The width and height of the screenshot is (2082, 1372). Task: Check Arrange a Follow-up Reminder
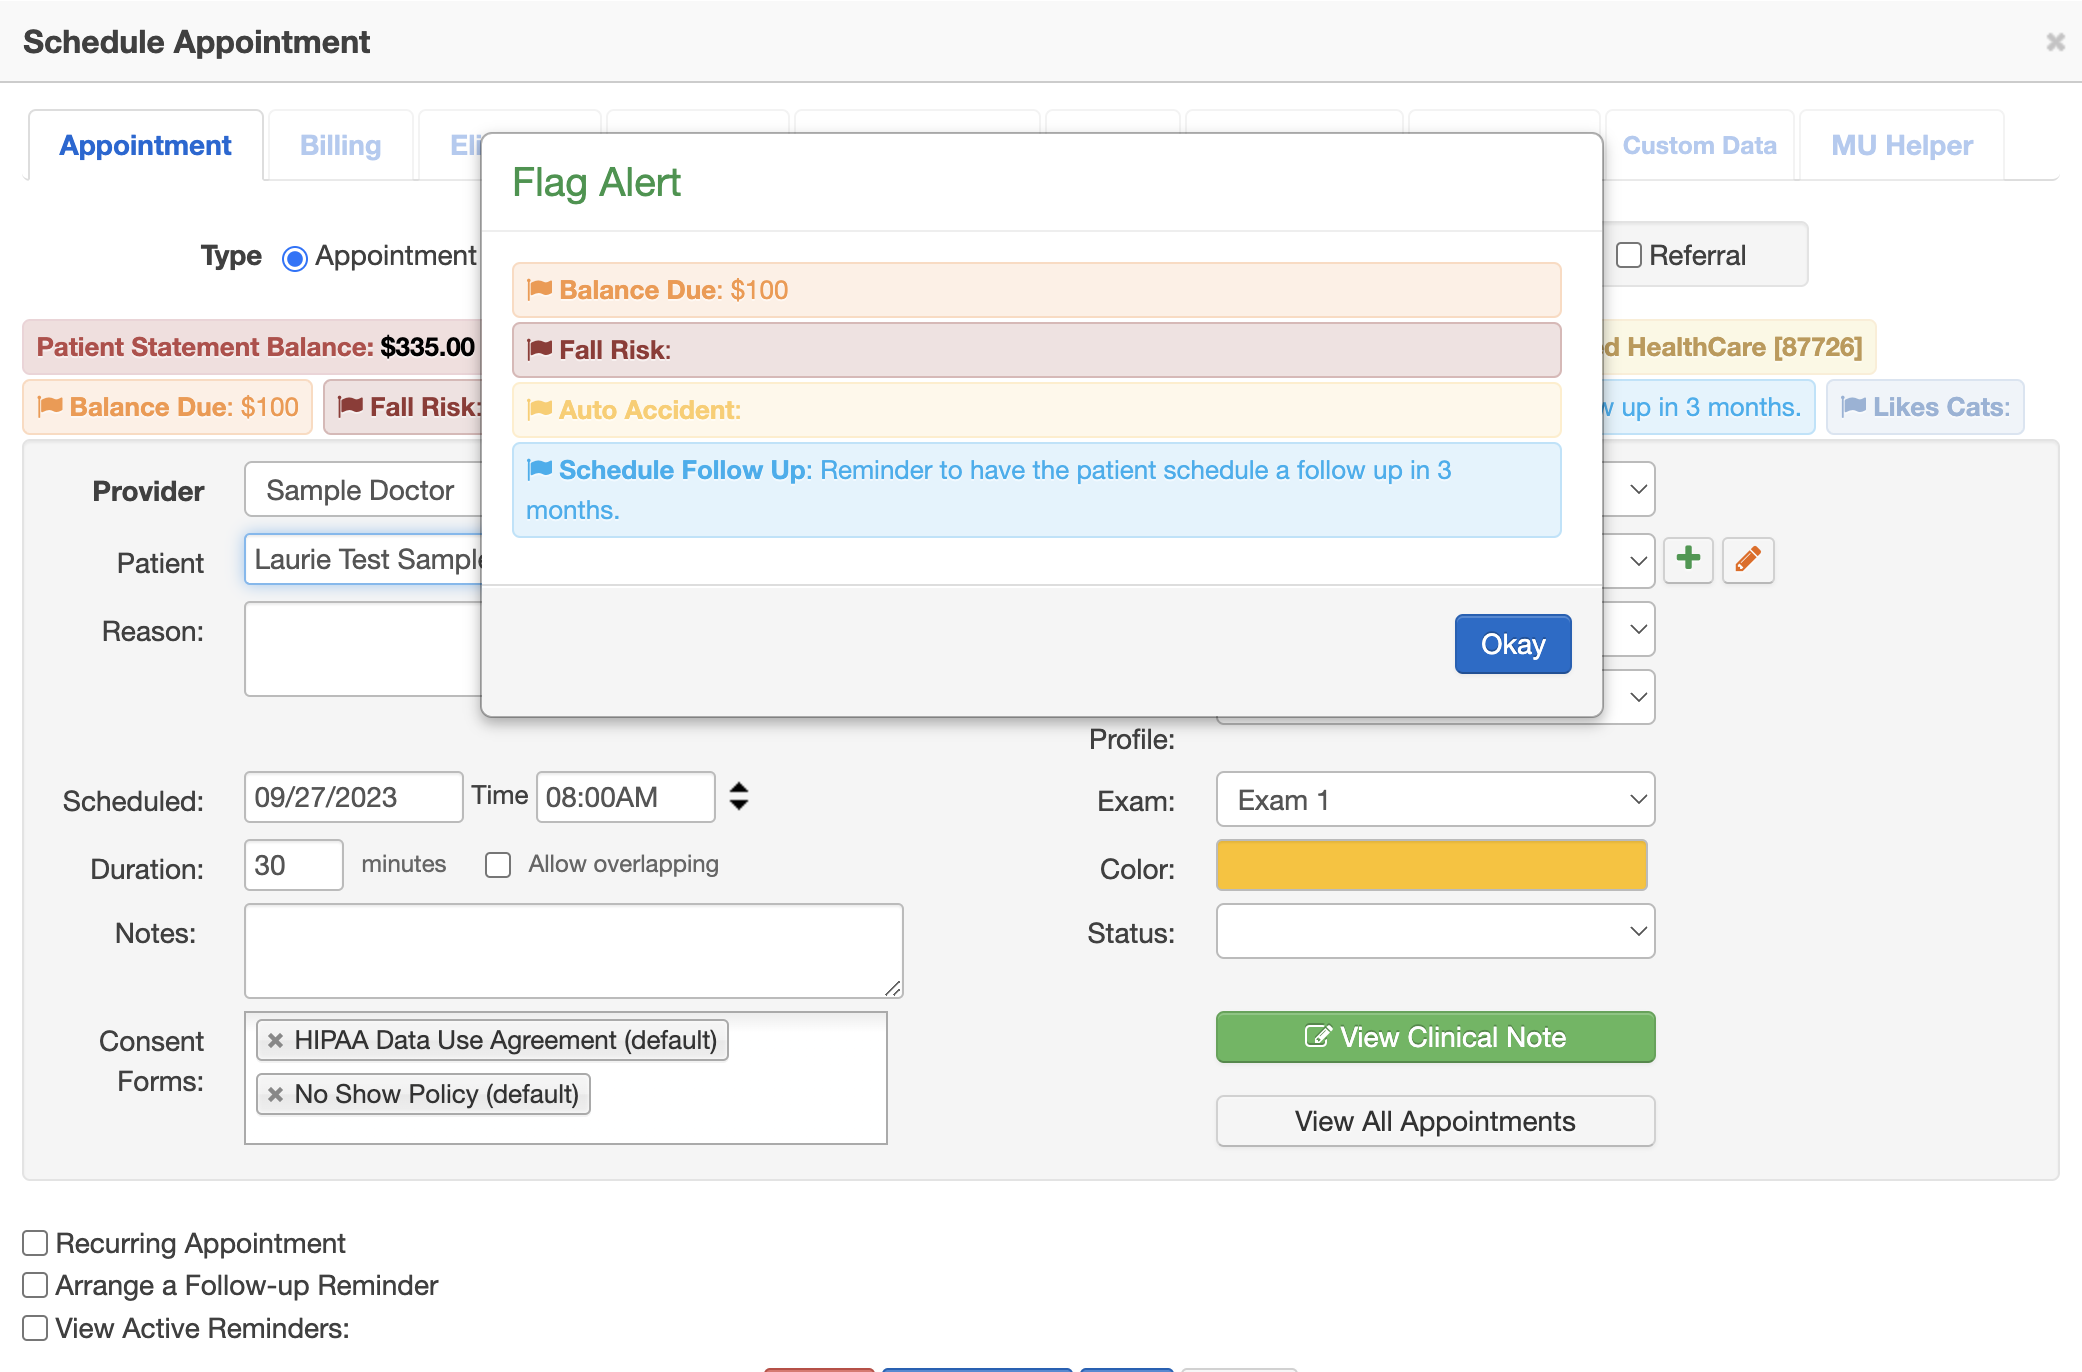click(x=35, y=1285)
